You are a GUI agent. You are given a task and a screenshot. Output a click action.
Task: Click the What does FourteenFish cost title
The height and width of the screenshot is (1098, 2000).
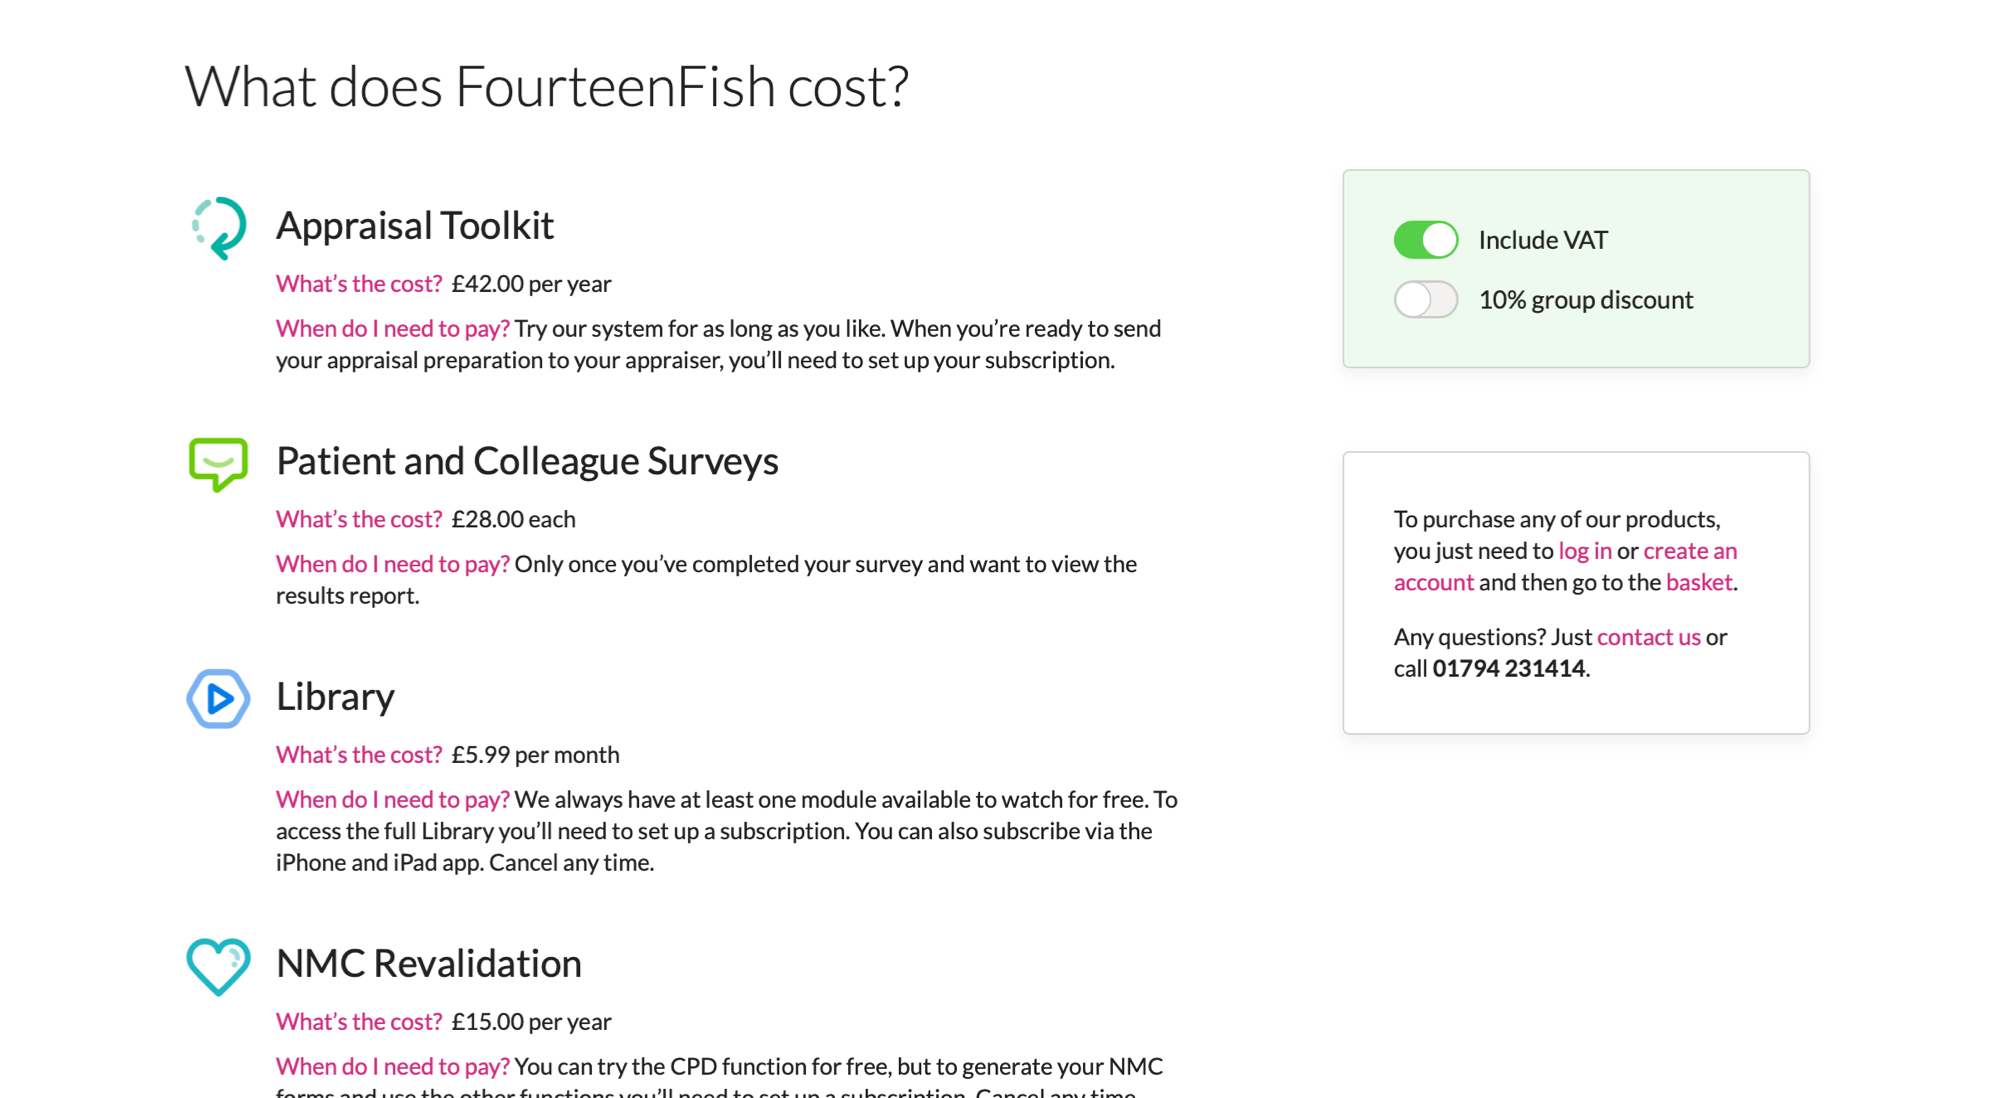pos(547,87)
